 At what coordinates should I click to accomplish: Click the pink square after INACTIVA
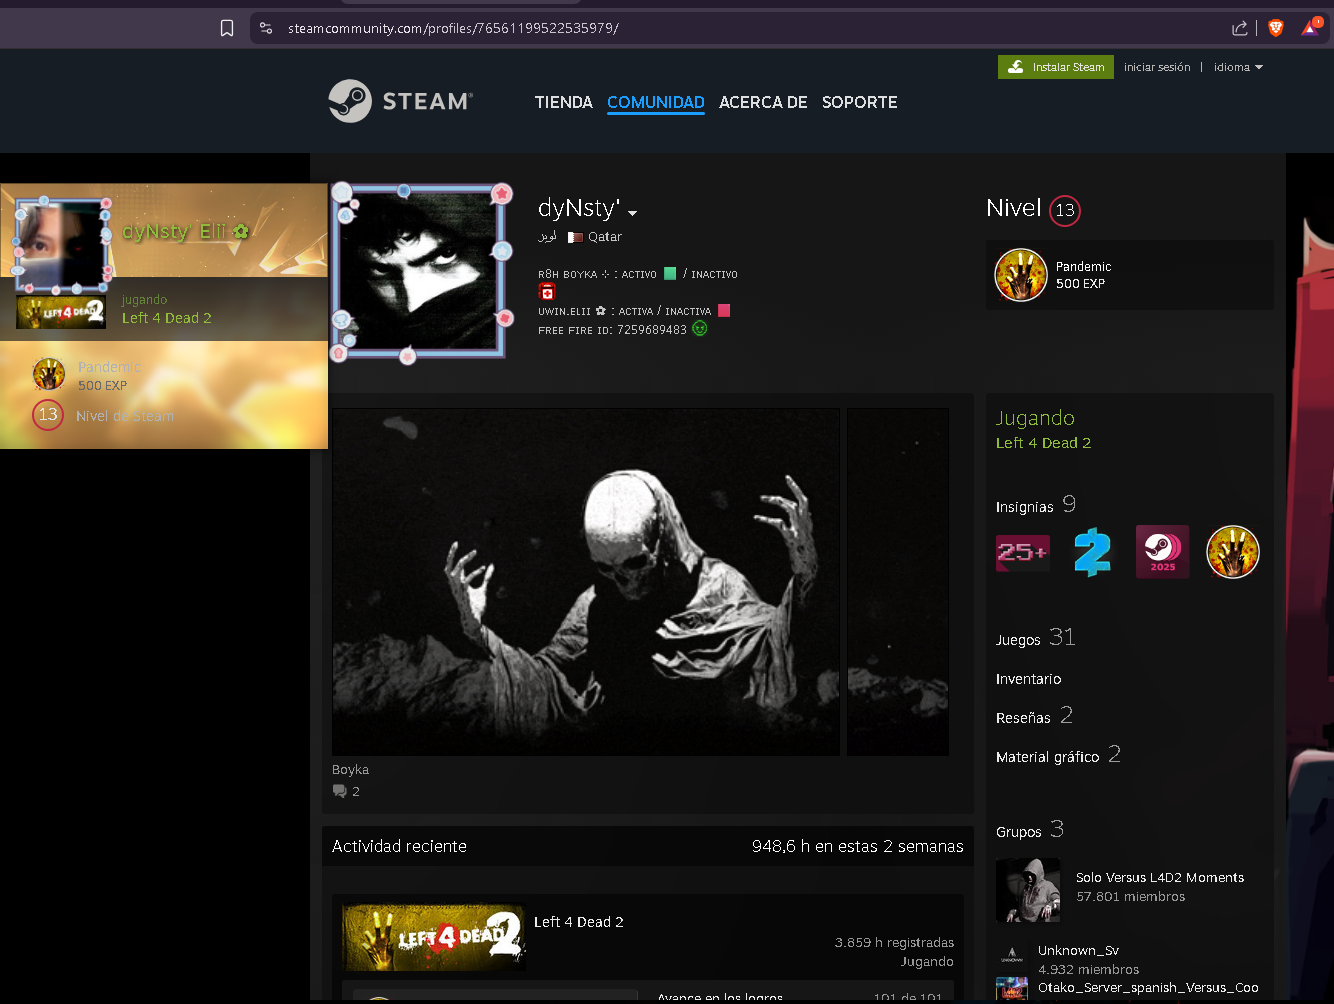(724, 310)
